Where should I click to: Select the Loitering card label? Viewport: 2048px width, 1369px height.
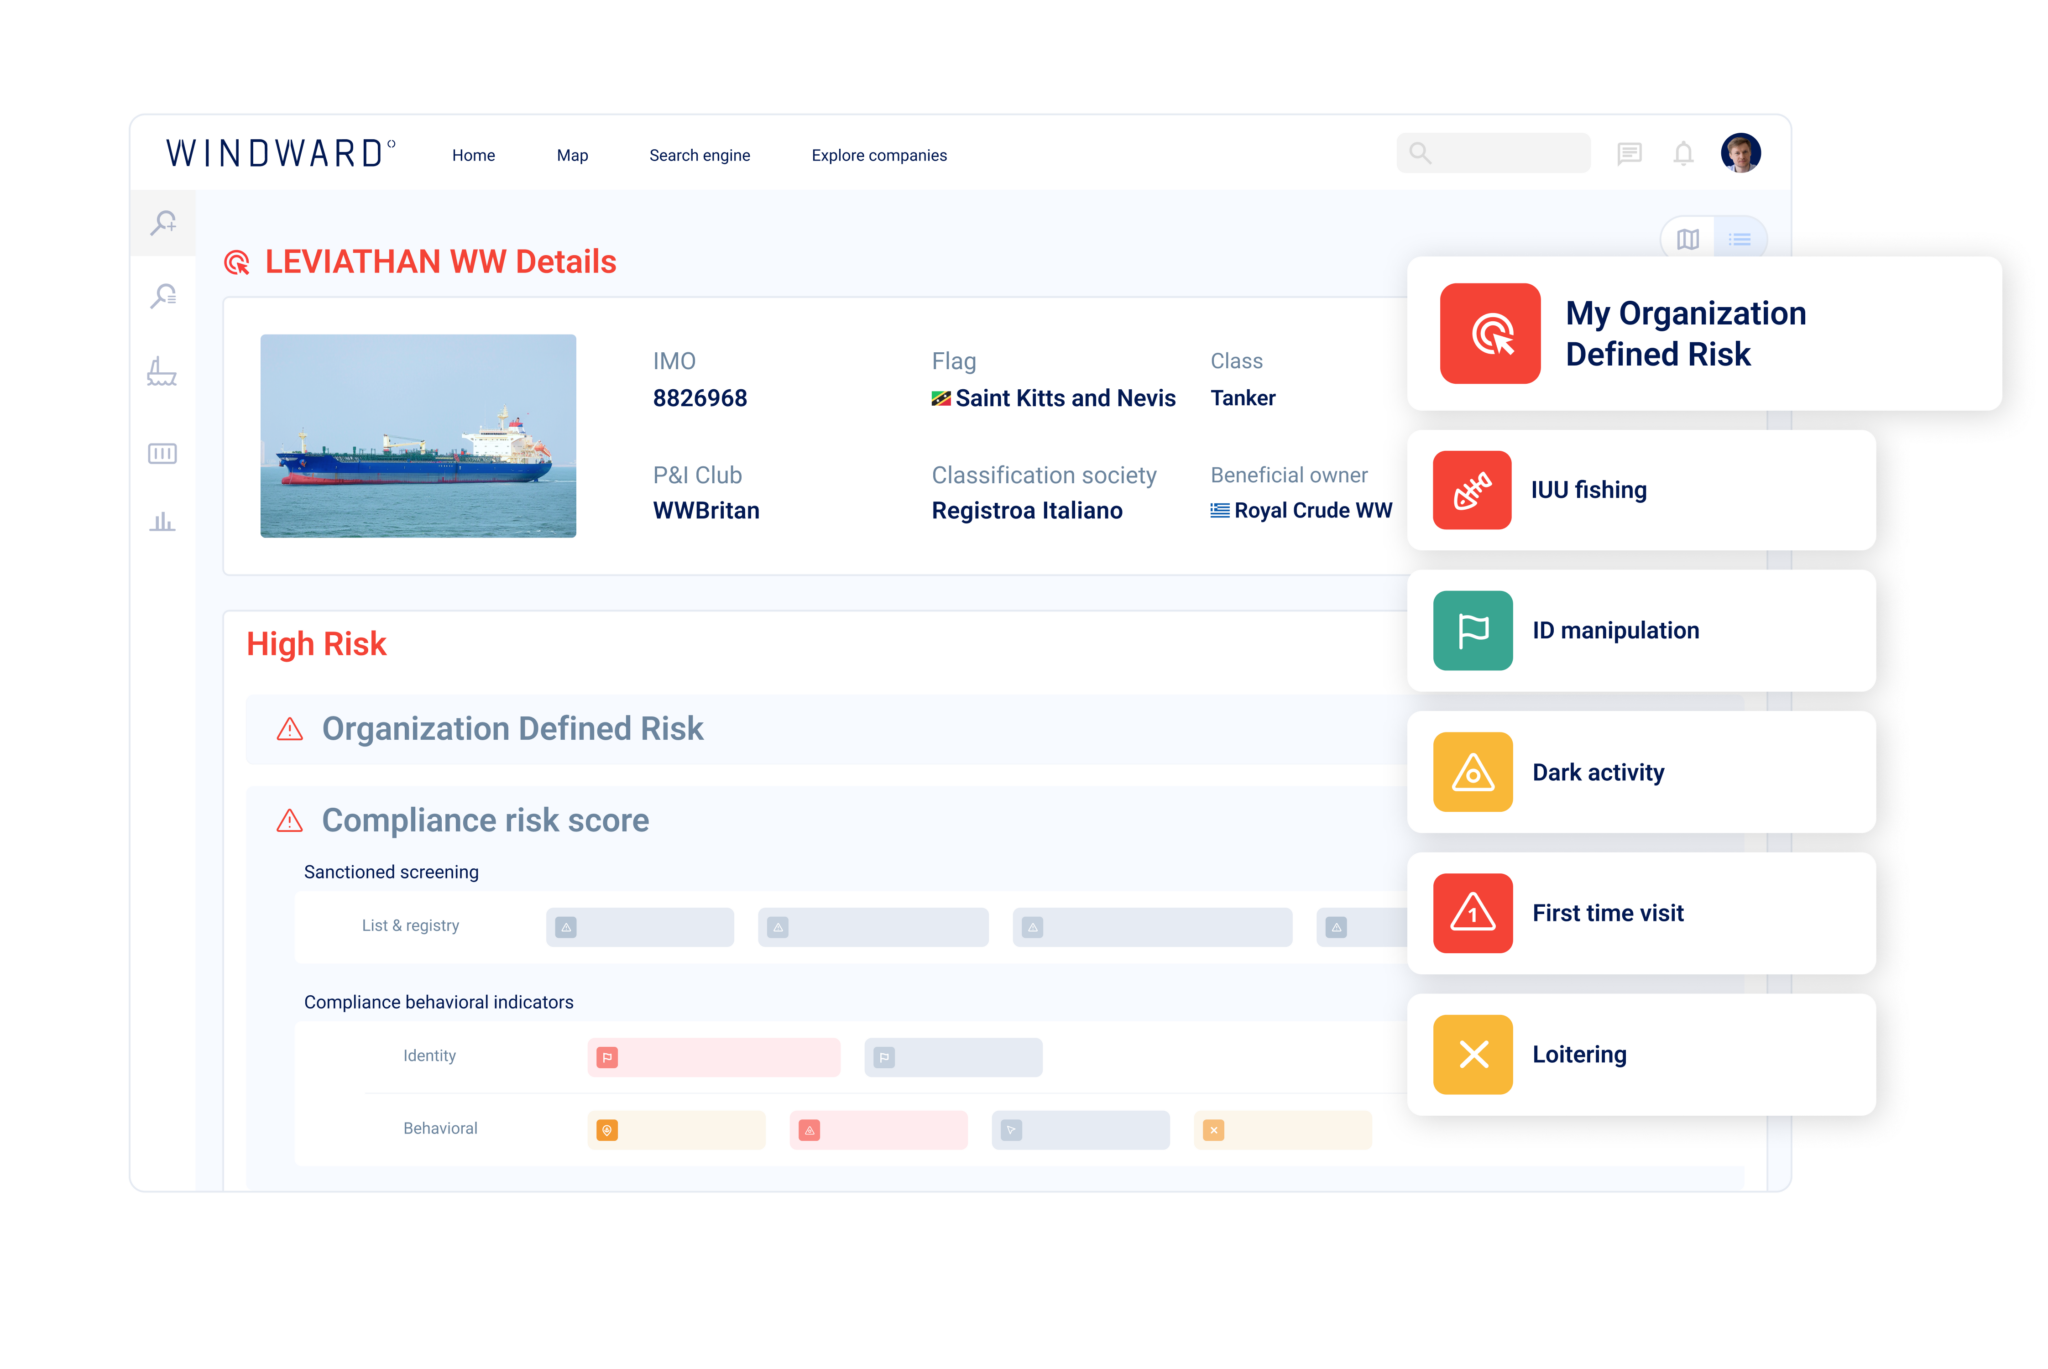[x=1579, y=1054]
